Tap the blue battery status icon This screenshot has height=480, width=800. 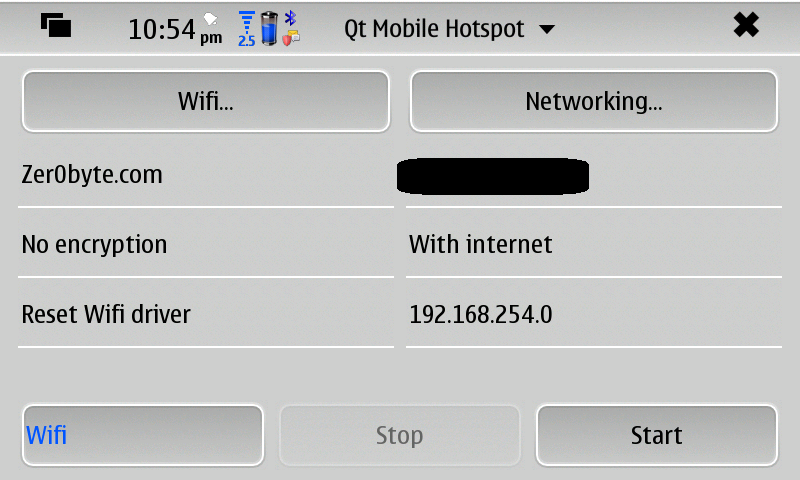pos(269,29)
